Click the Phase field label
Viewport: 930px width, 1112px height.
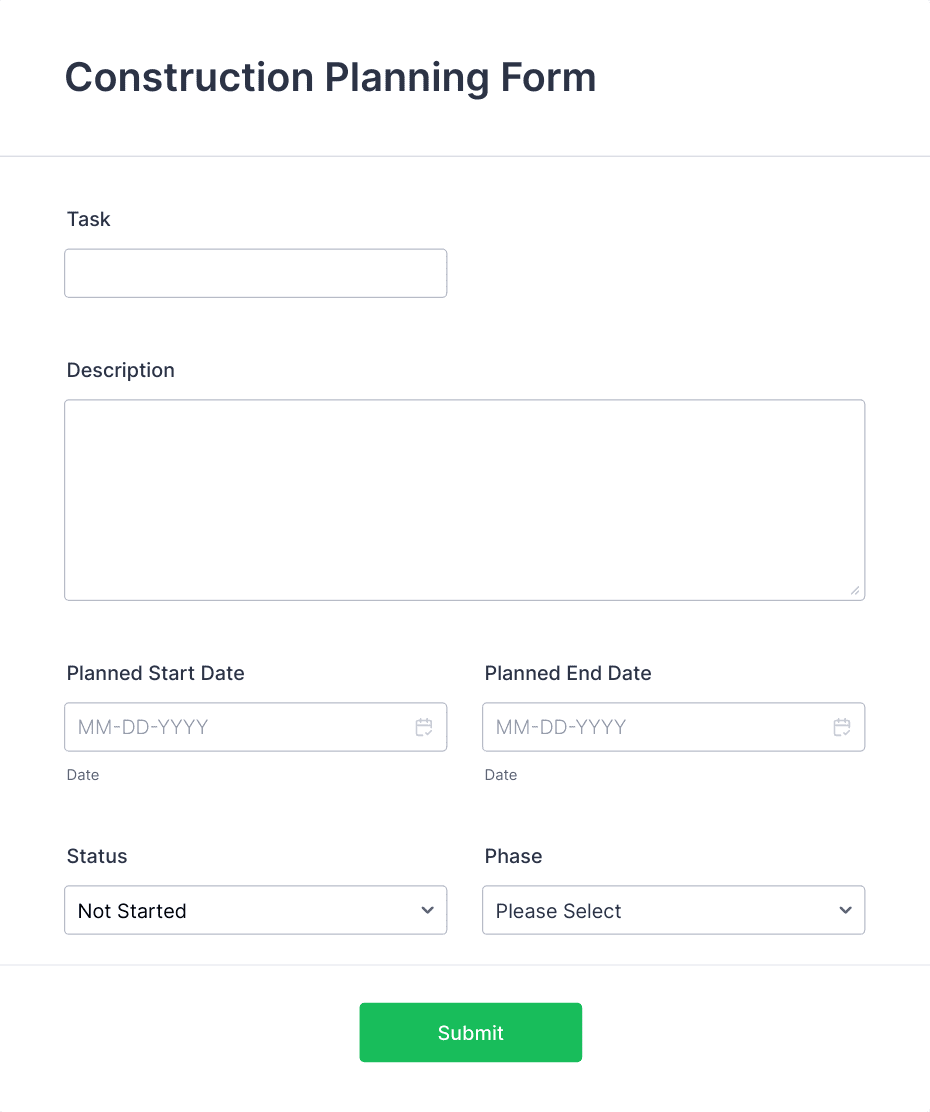pyautogui.click(x=513, y=856)
